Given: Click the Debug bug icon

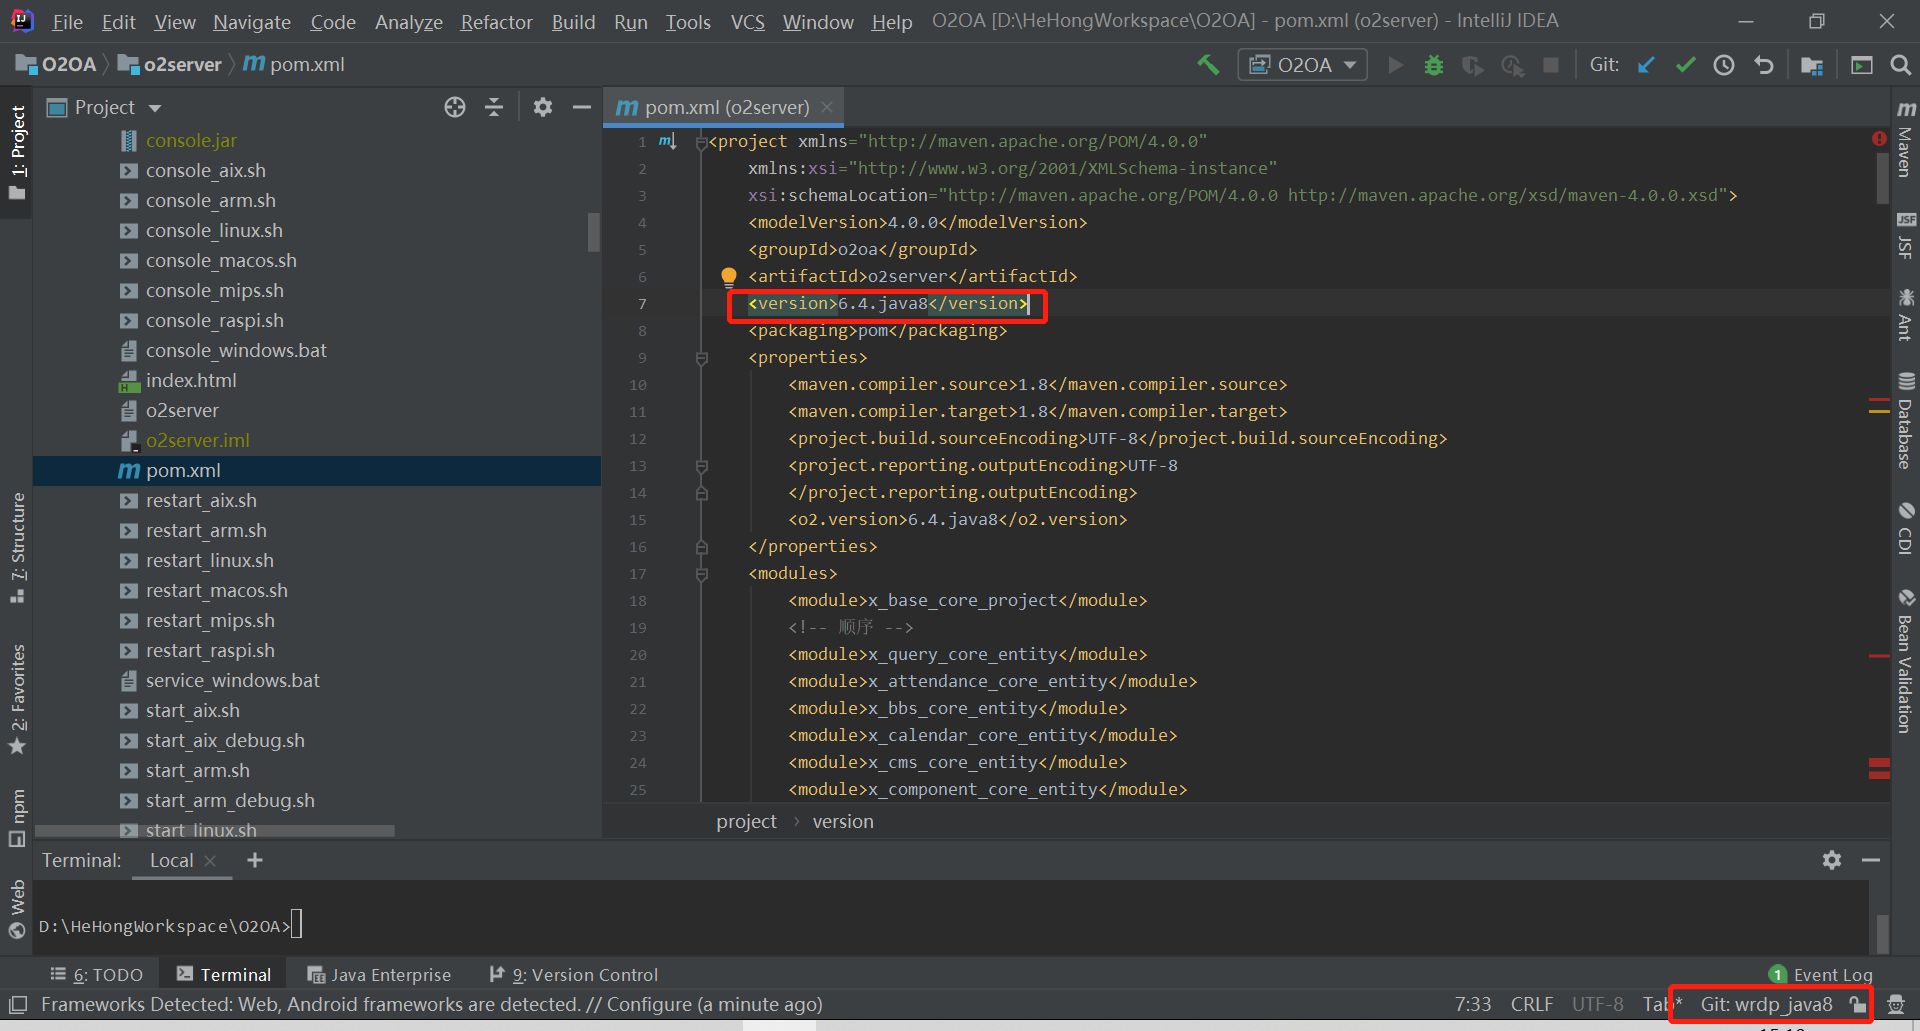Looking at the screenshot, I should pos(1434,65).
